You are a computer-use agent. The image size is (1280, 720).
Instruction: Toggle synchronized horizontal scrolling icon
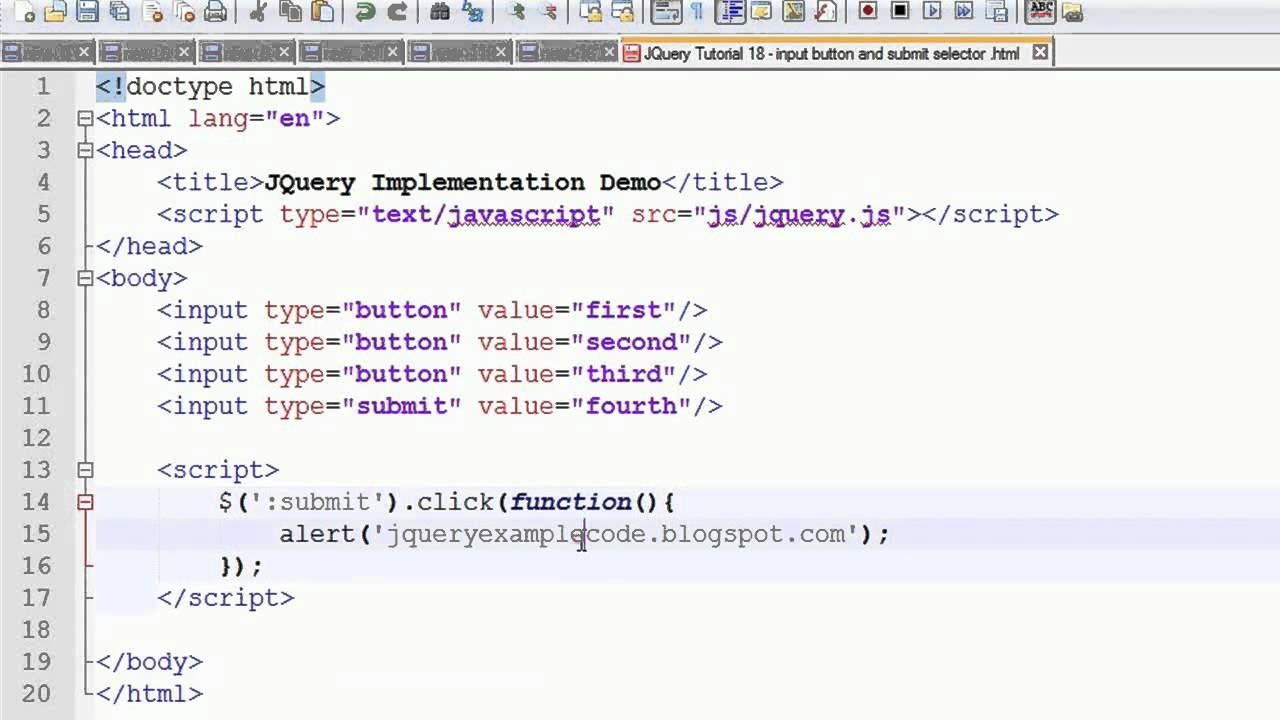[623, 11]
